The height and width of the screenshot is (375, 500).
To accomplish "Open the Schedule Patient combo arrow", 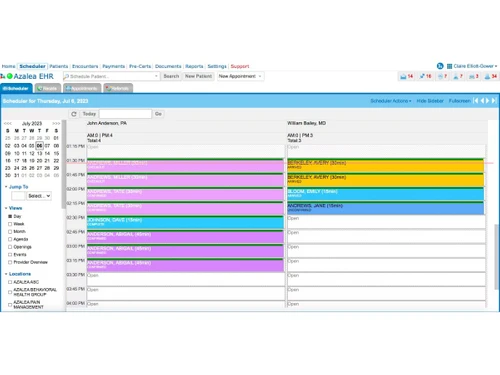I will pos(156,76).
